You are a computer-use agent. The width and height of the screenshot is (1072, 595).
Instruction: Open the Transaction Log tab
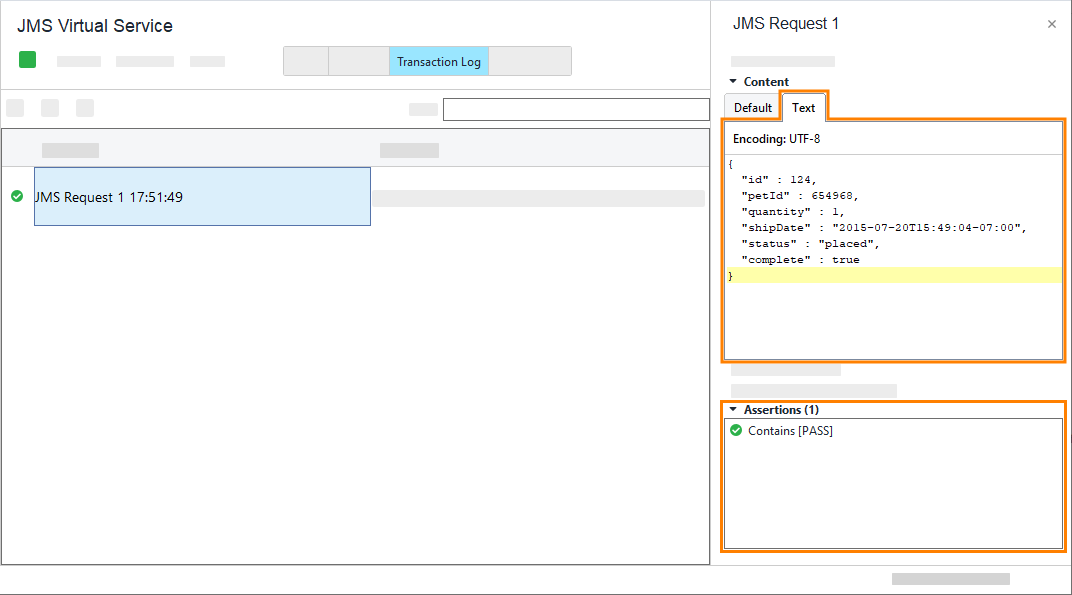(439, 61)
